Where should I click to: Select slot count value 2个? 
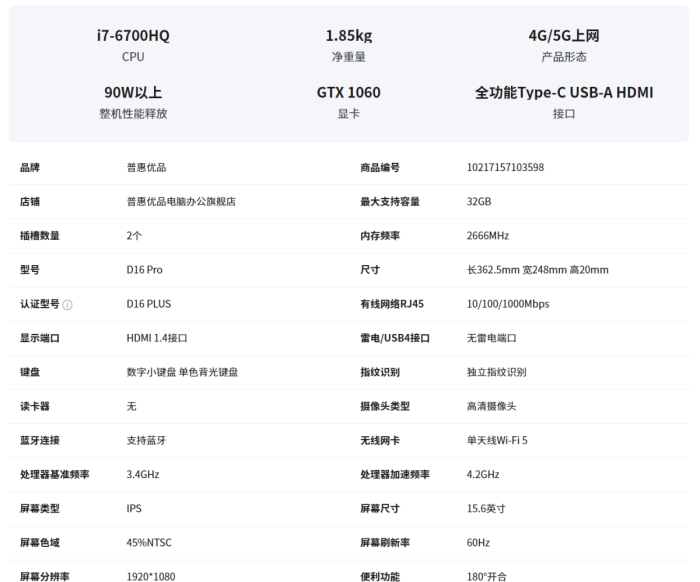(134, 236)
